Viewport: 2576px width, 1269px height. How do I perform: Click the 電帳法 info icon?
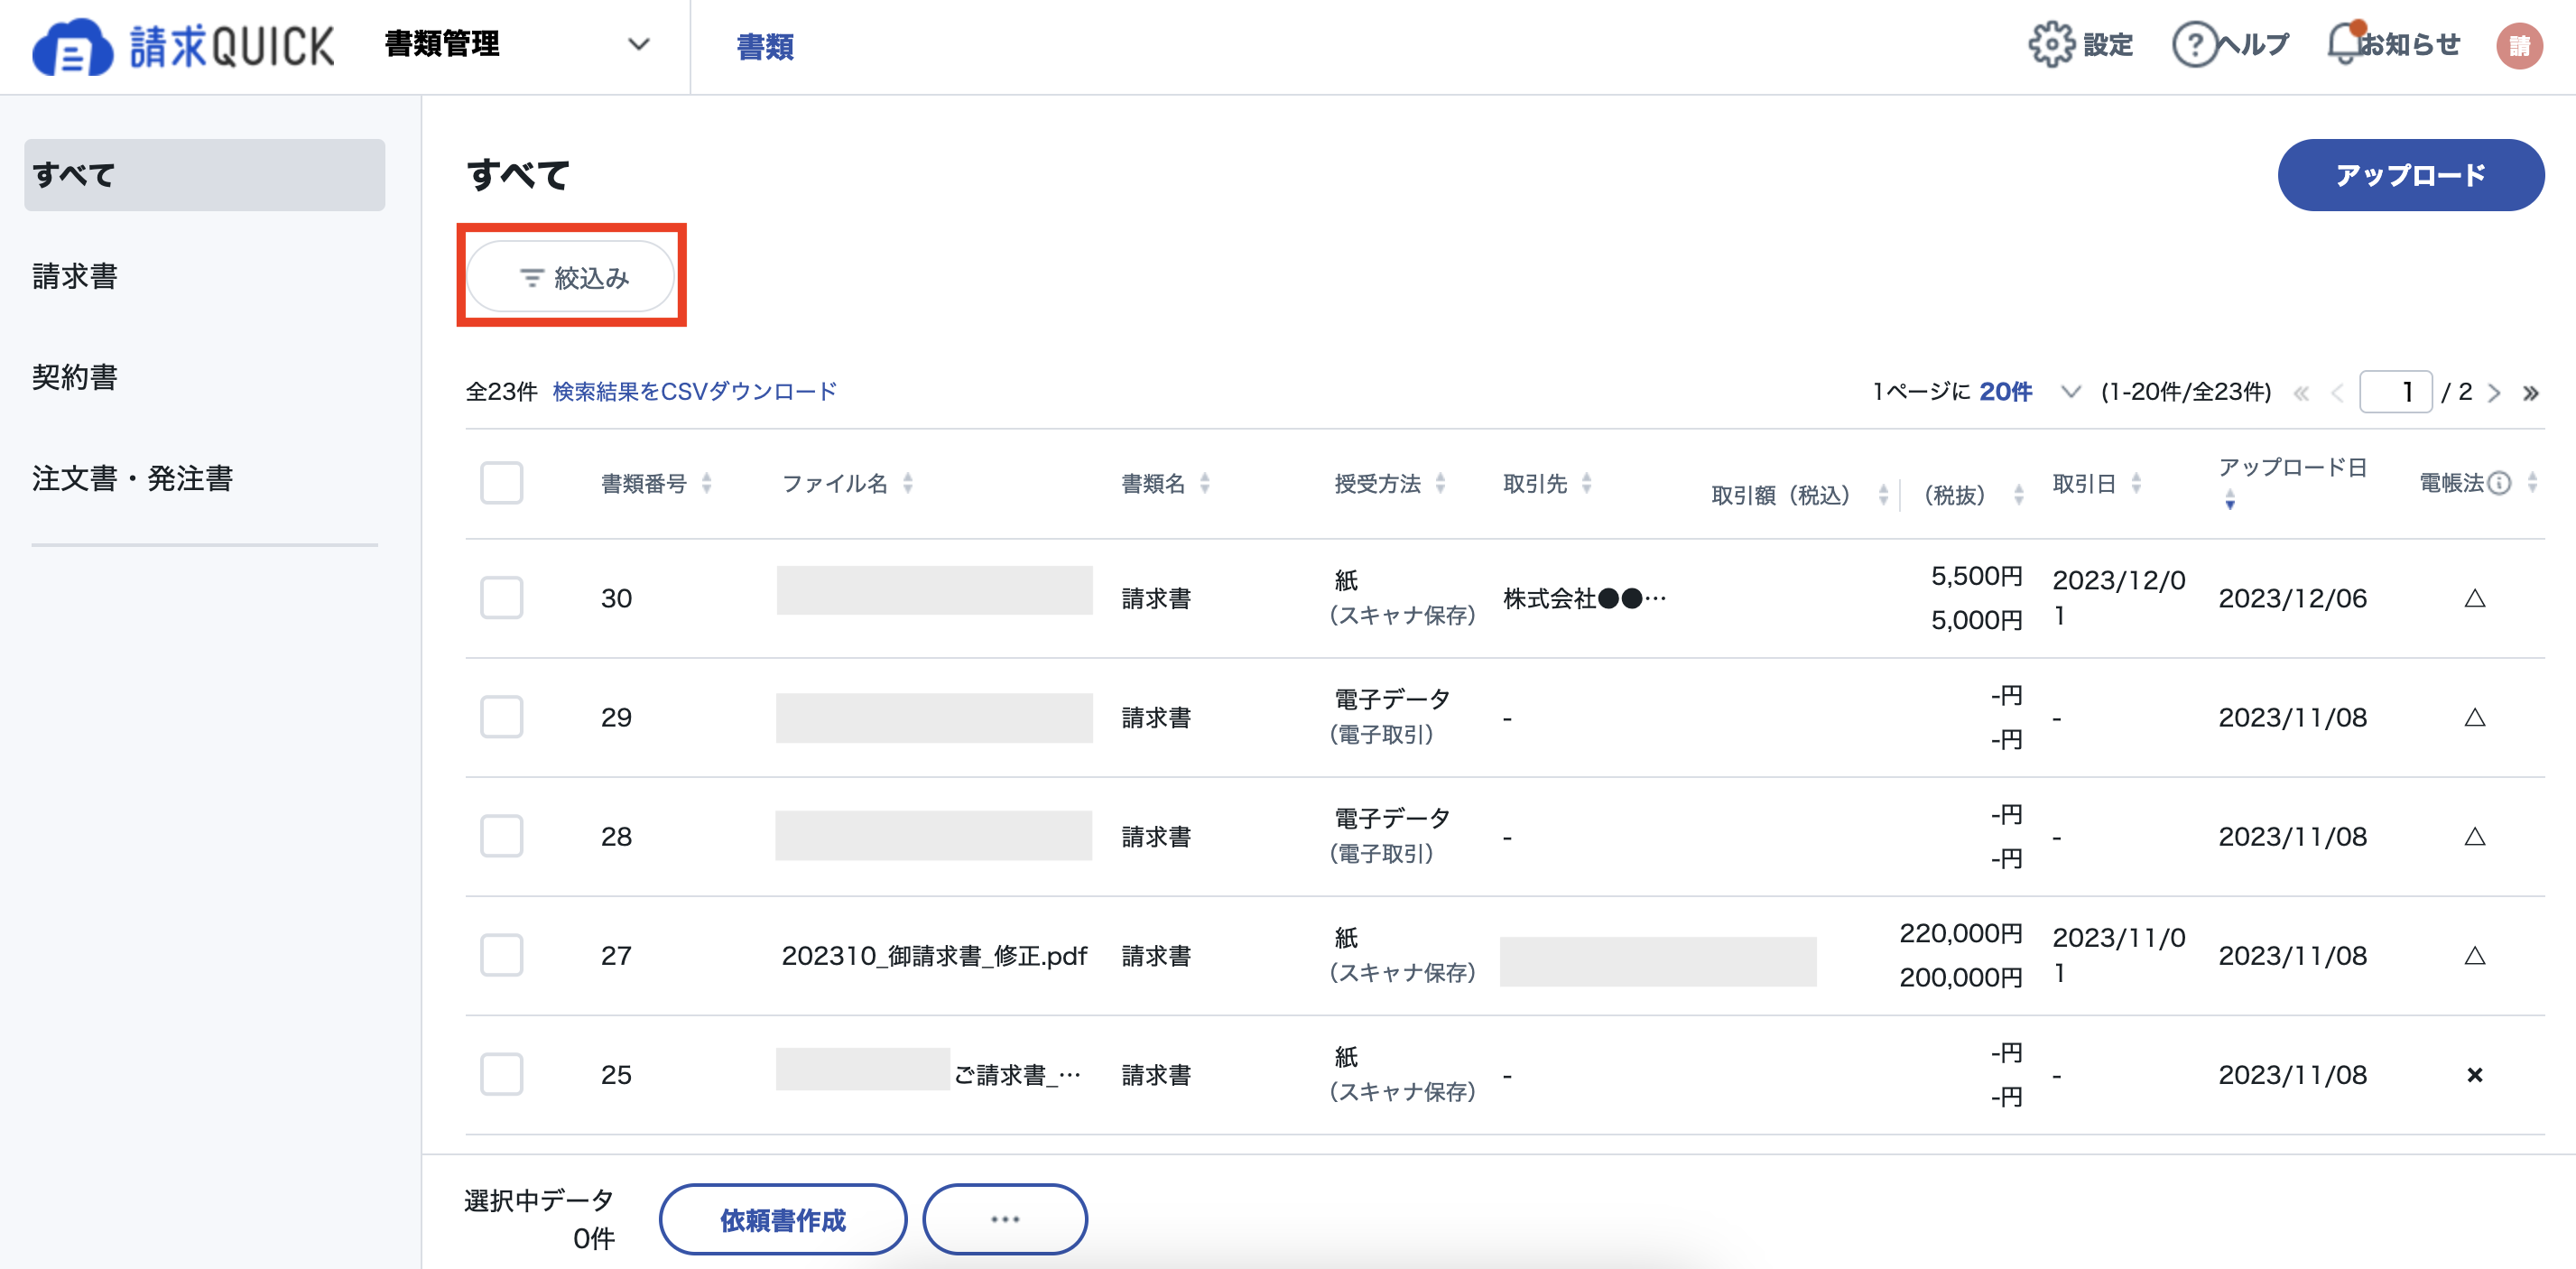pos(2499,484)
